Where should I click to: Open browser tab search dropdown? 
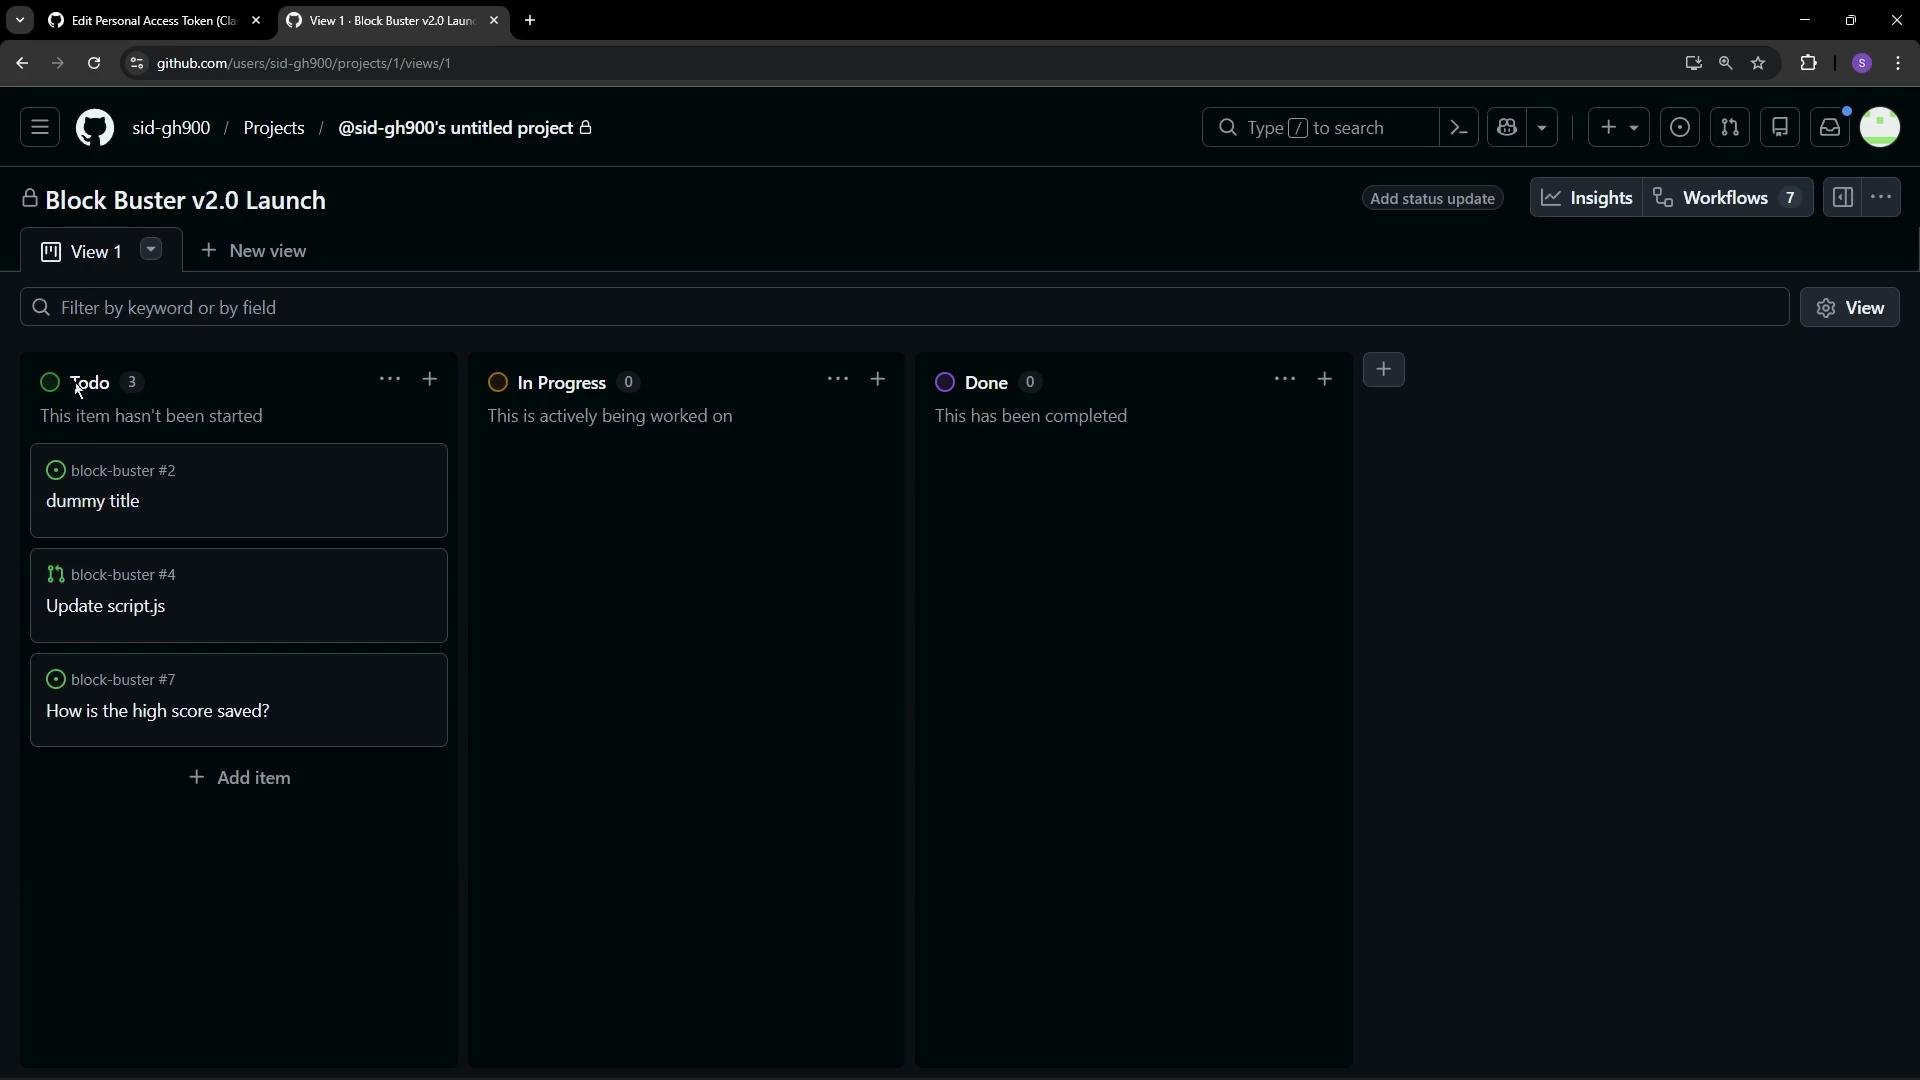19,21
